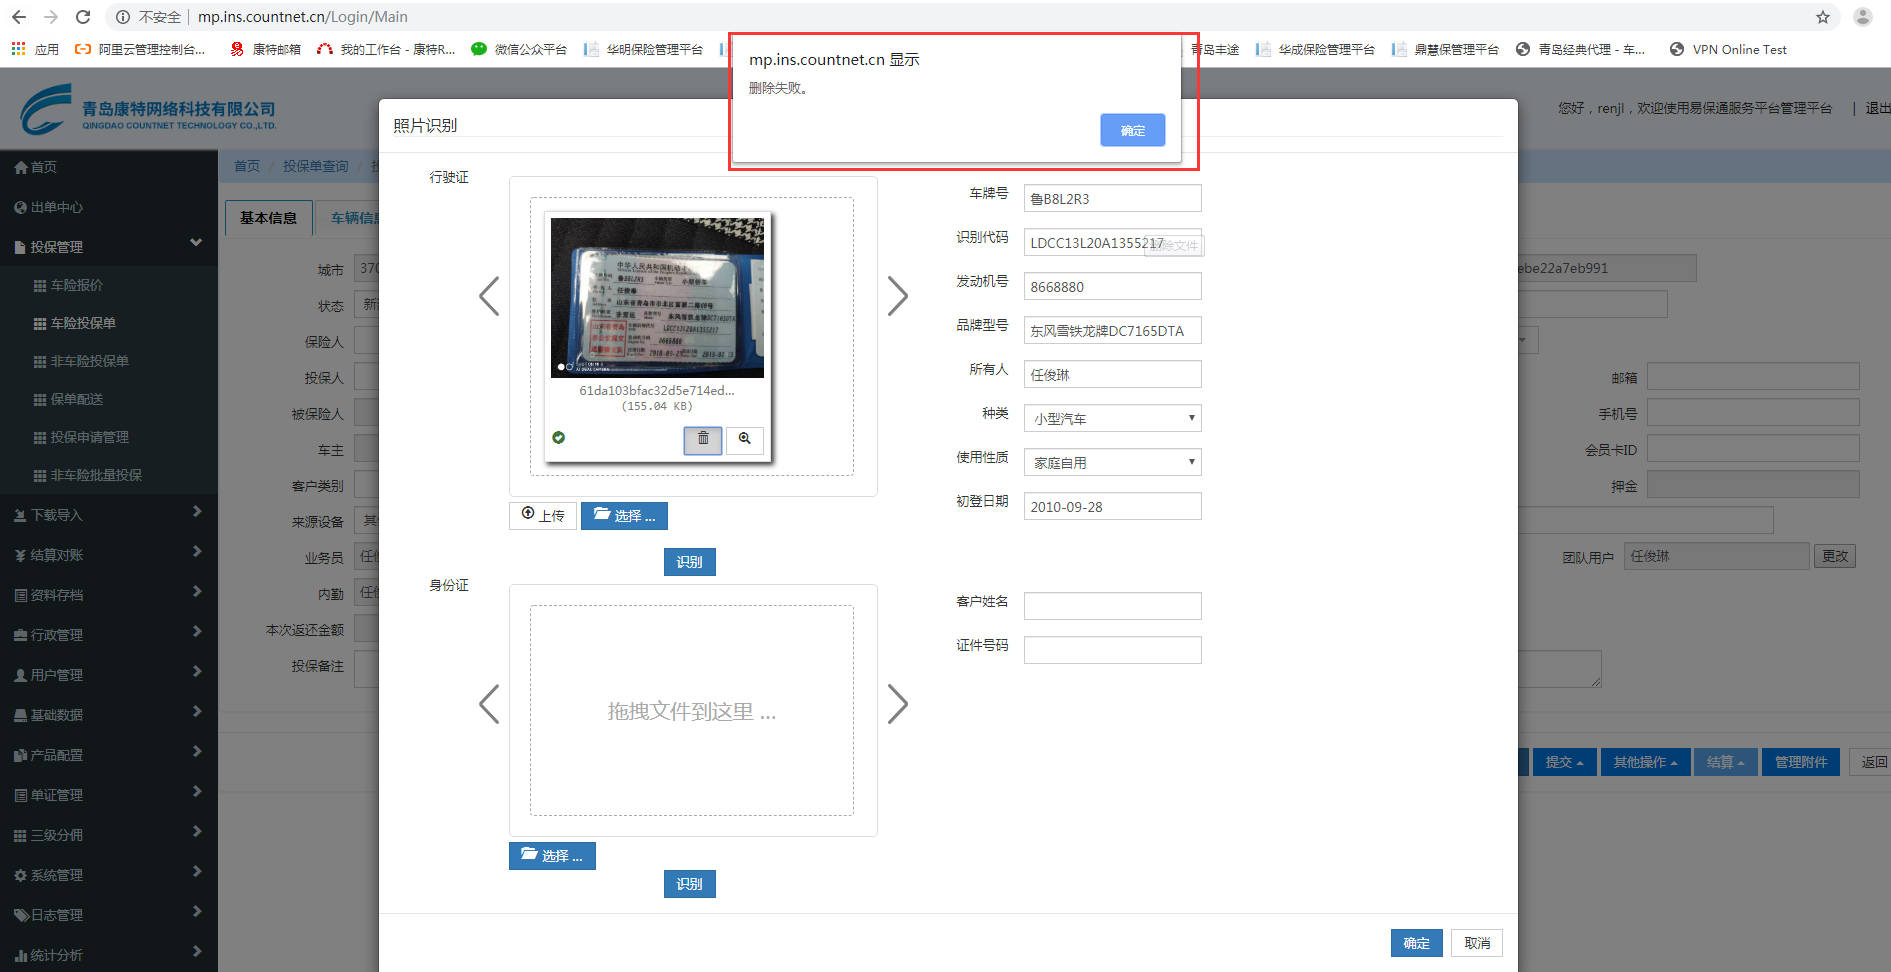Click 识别 for the 身份证 photo
1891x972 pixels.
pyautogui.click(x=690, y=884)
